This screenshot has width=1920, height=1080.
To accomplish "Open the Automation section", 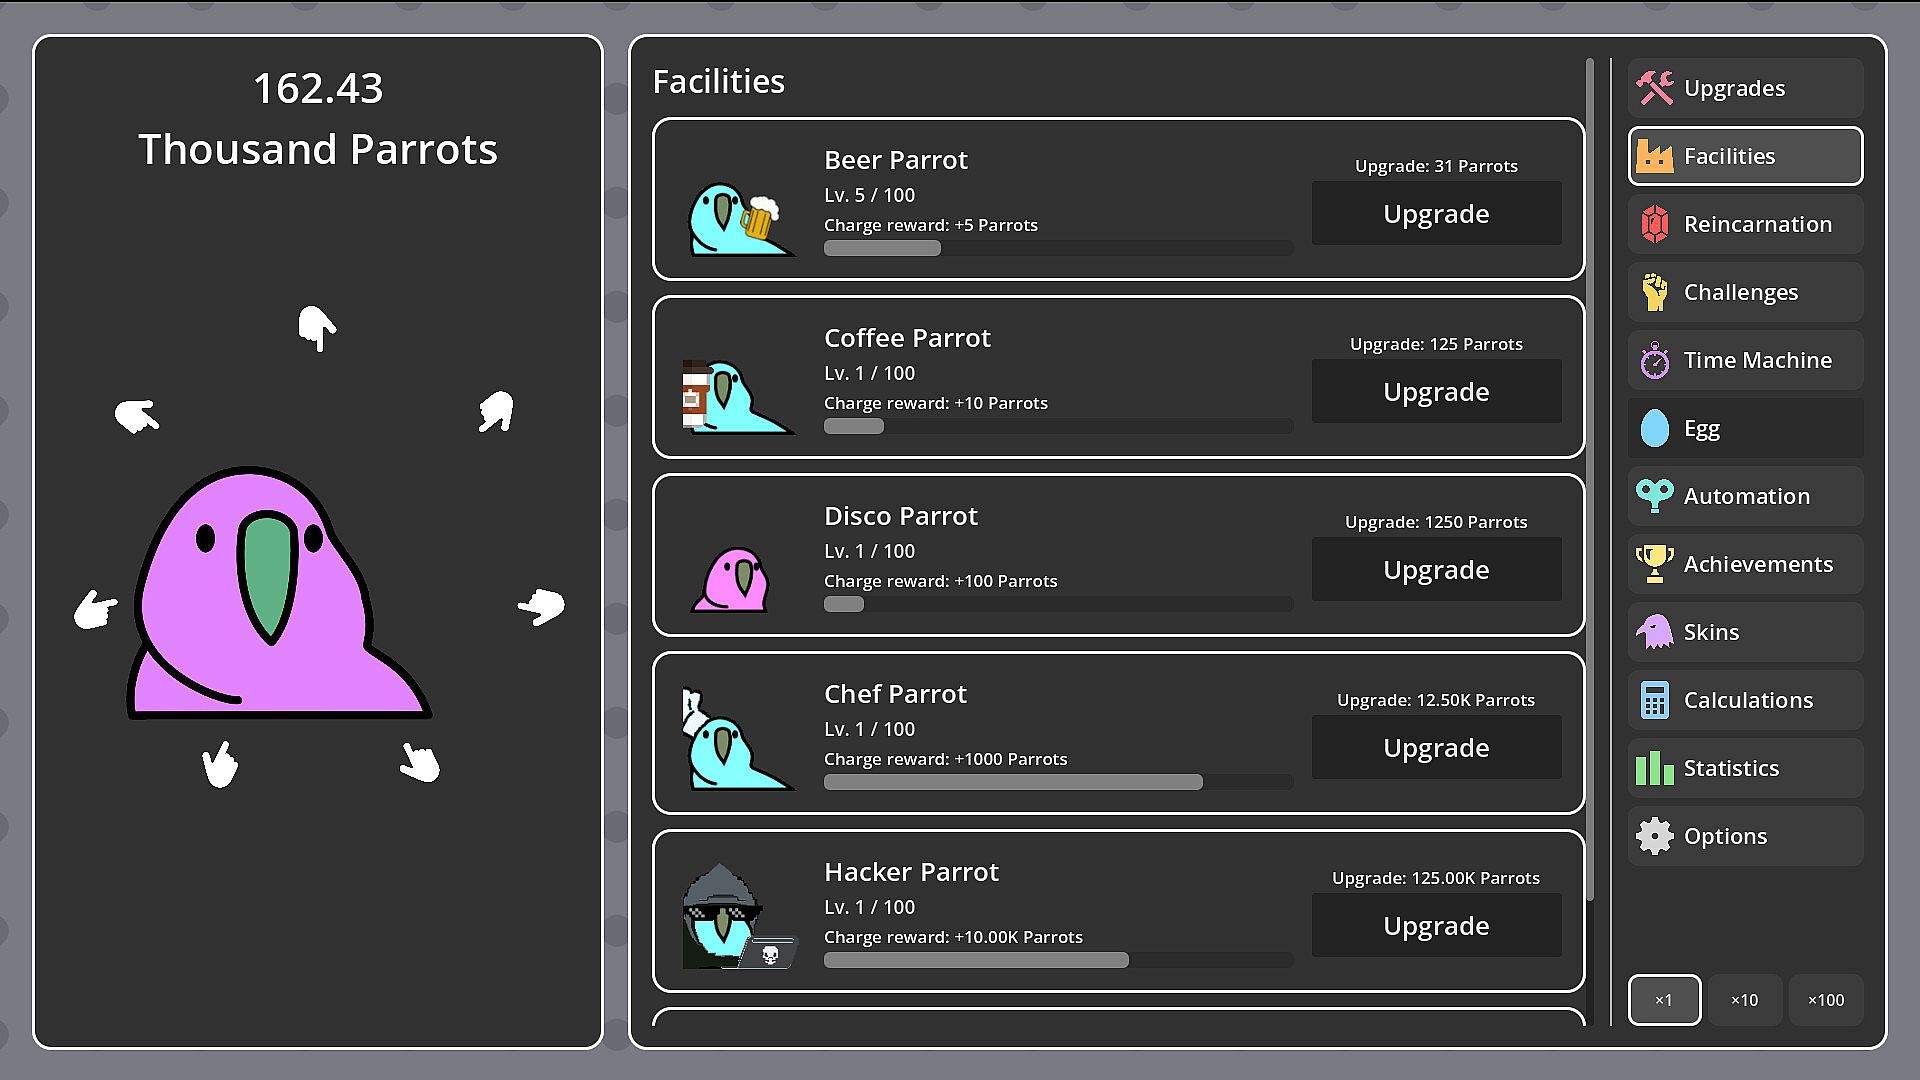I will click(1745, 496).
